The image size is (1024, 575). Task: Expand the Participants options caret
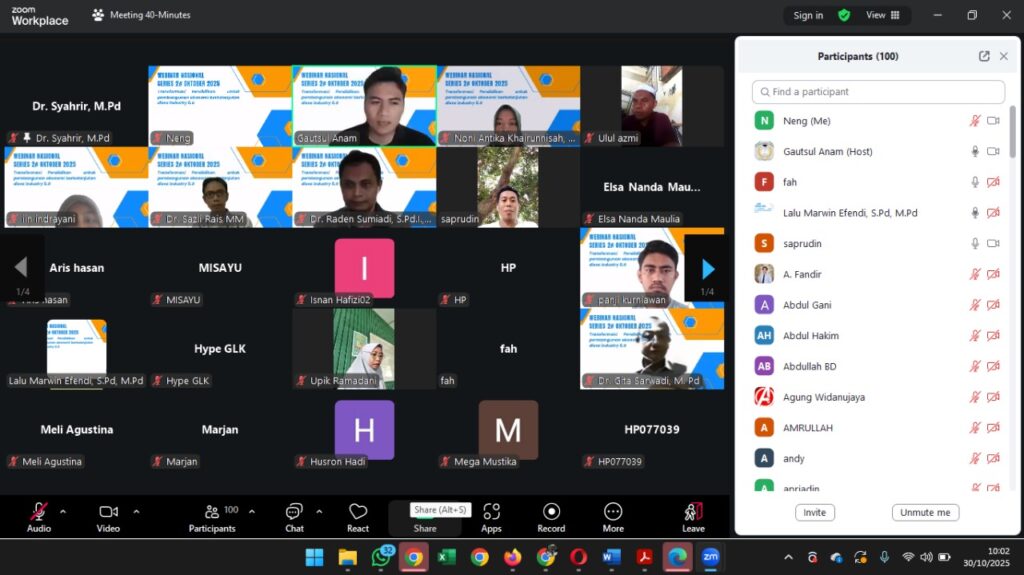[251, 511]
